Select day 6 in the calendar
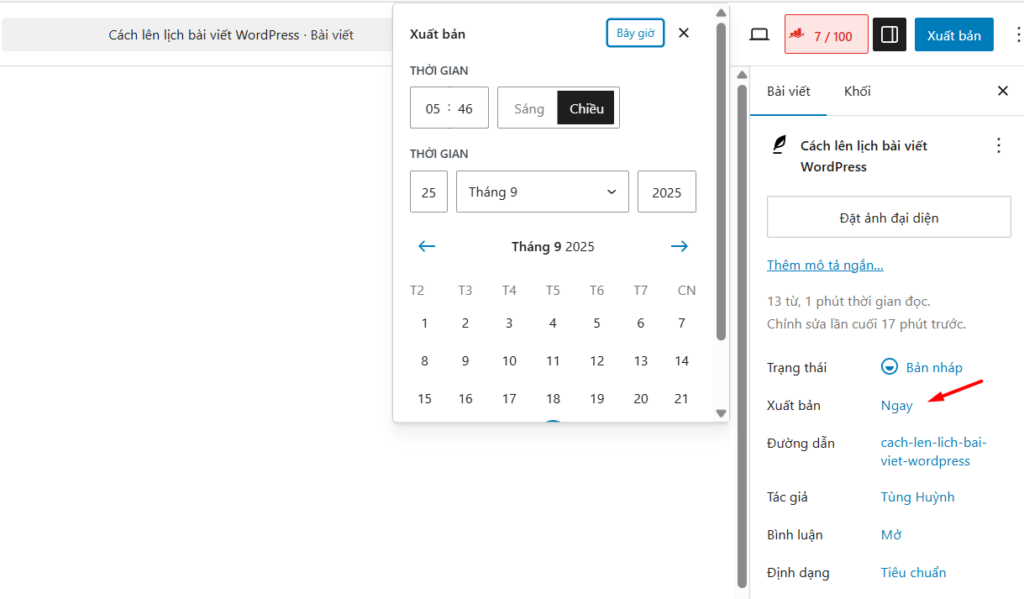The width and height of the screenshot is (1024, 599). point(641,323)
